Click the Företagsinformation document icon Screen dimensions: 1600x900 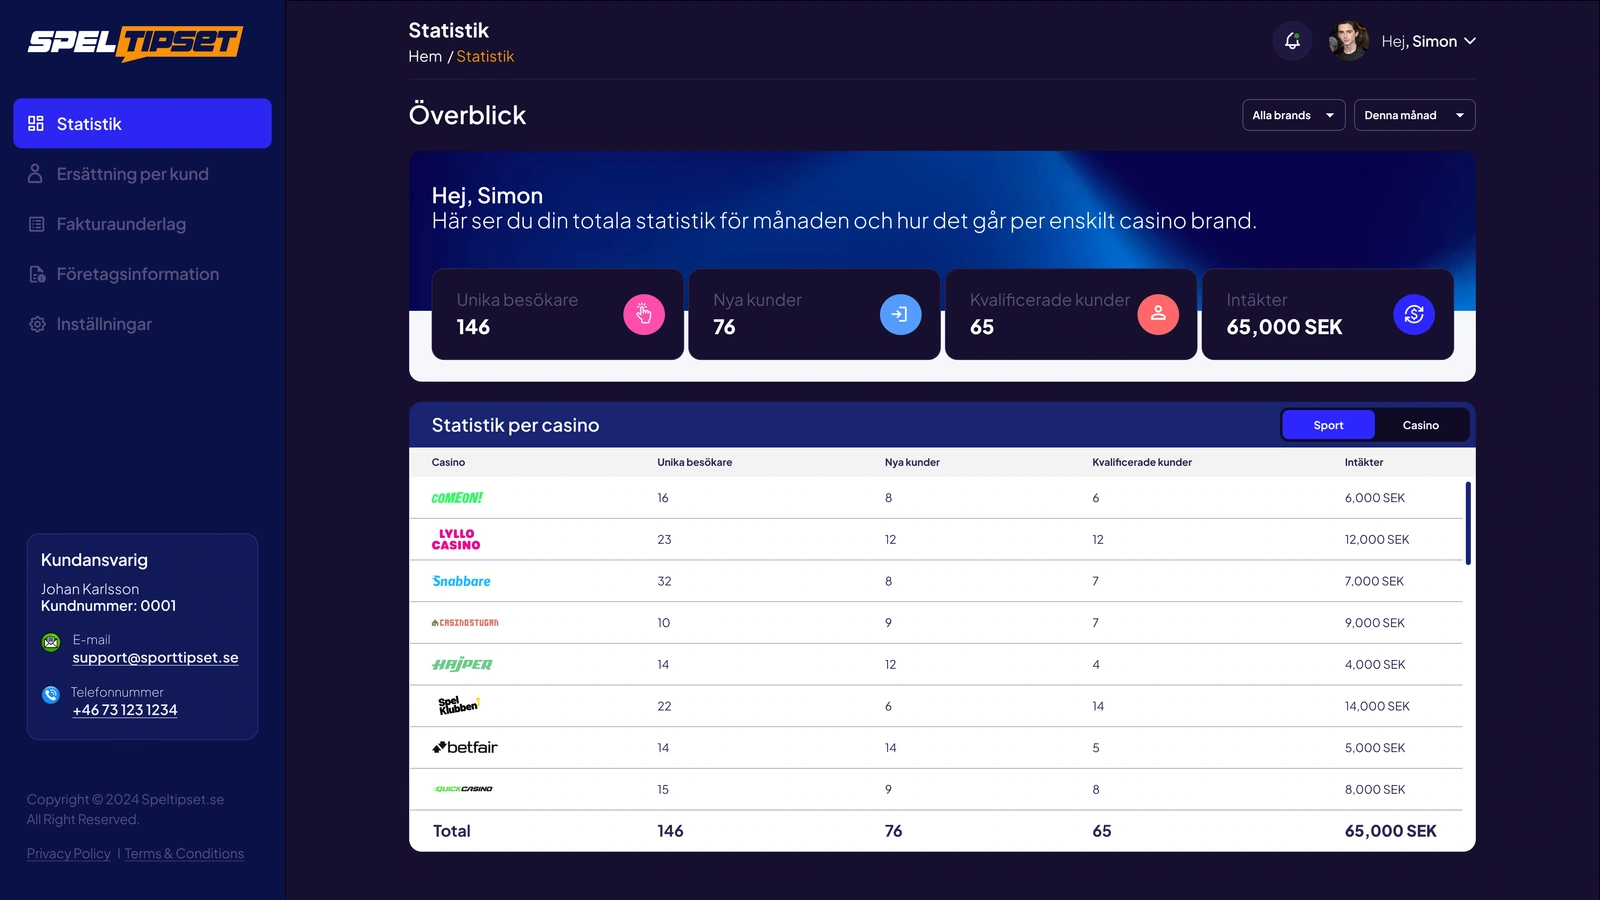37,274
